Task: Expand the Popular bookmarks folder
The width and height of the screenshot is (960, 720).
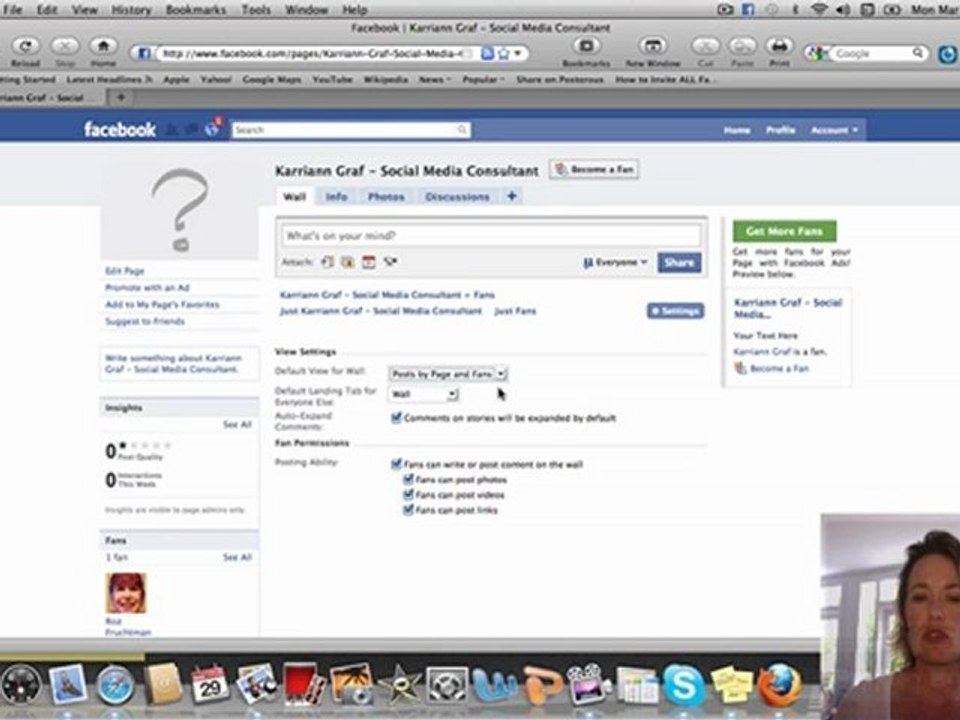Action: (x=484, y=80)
